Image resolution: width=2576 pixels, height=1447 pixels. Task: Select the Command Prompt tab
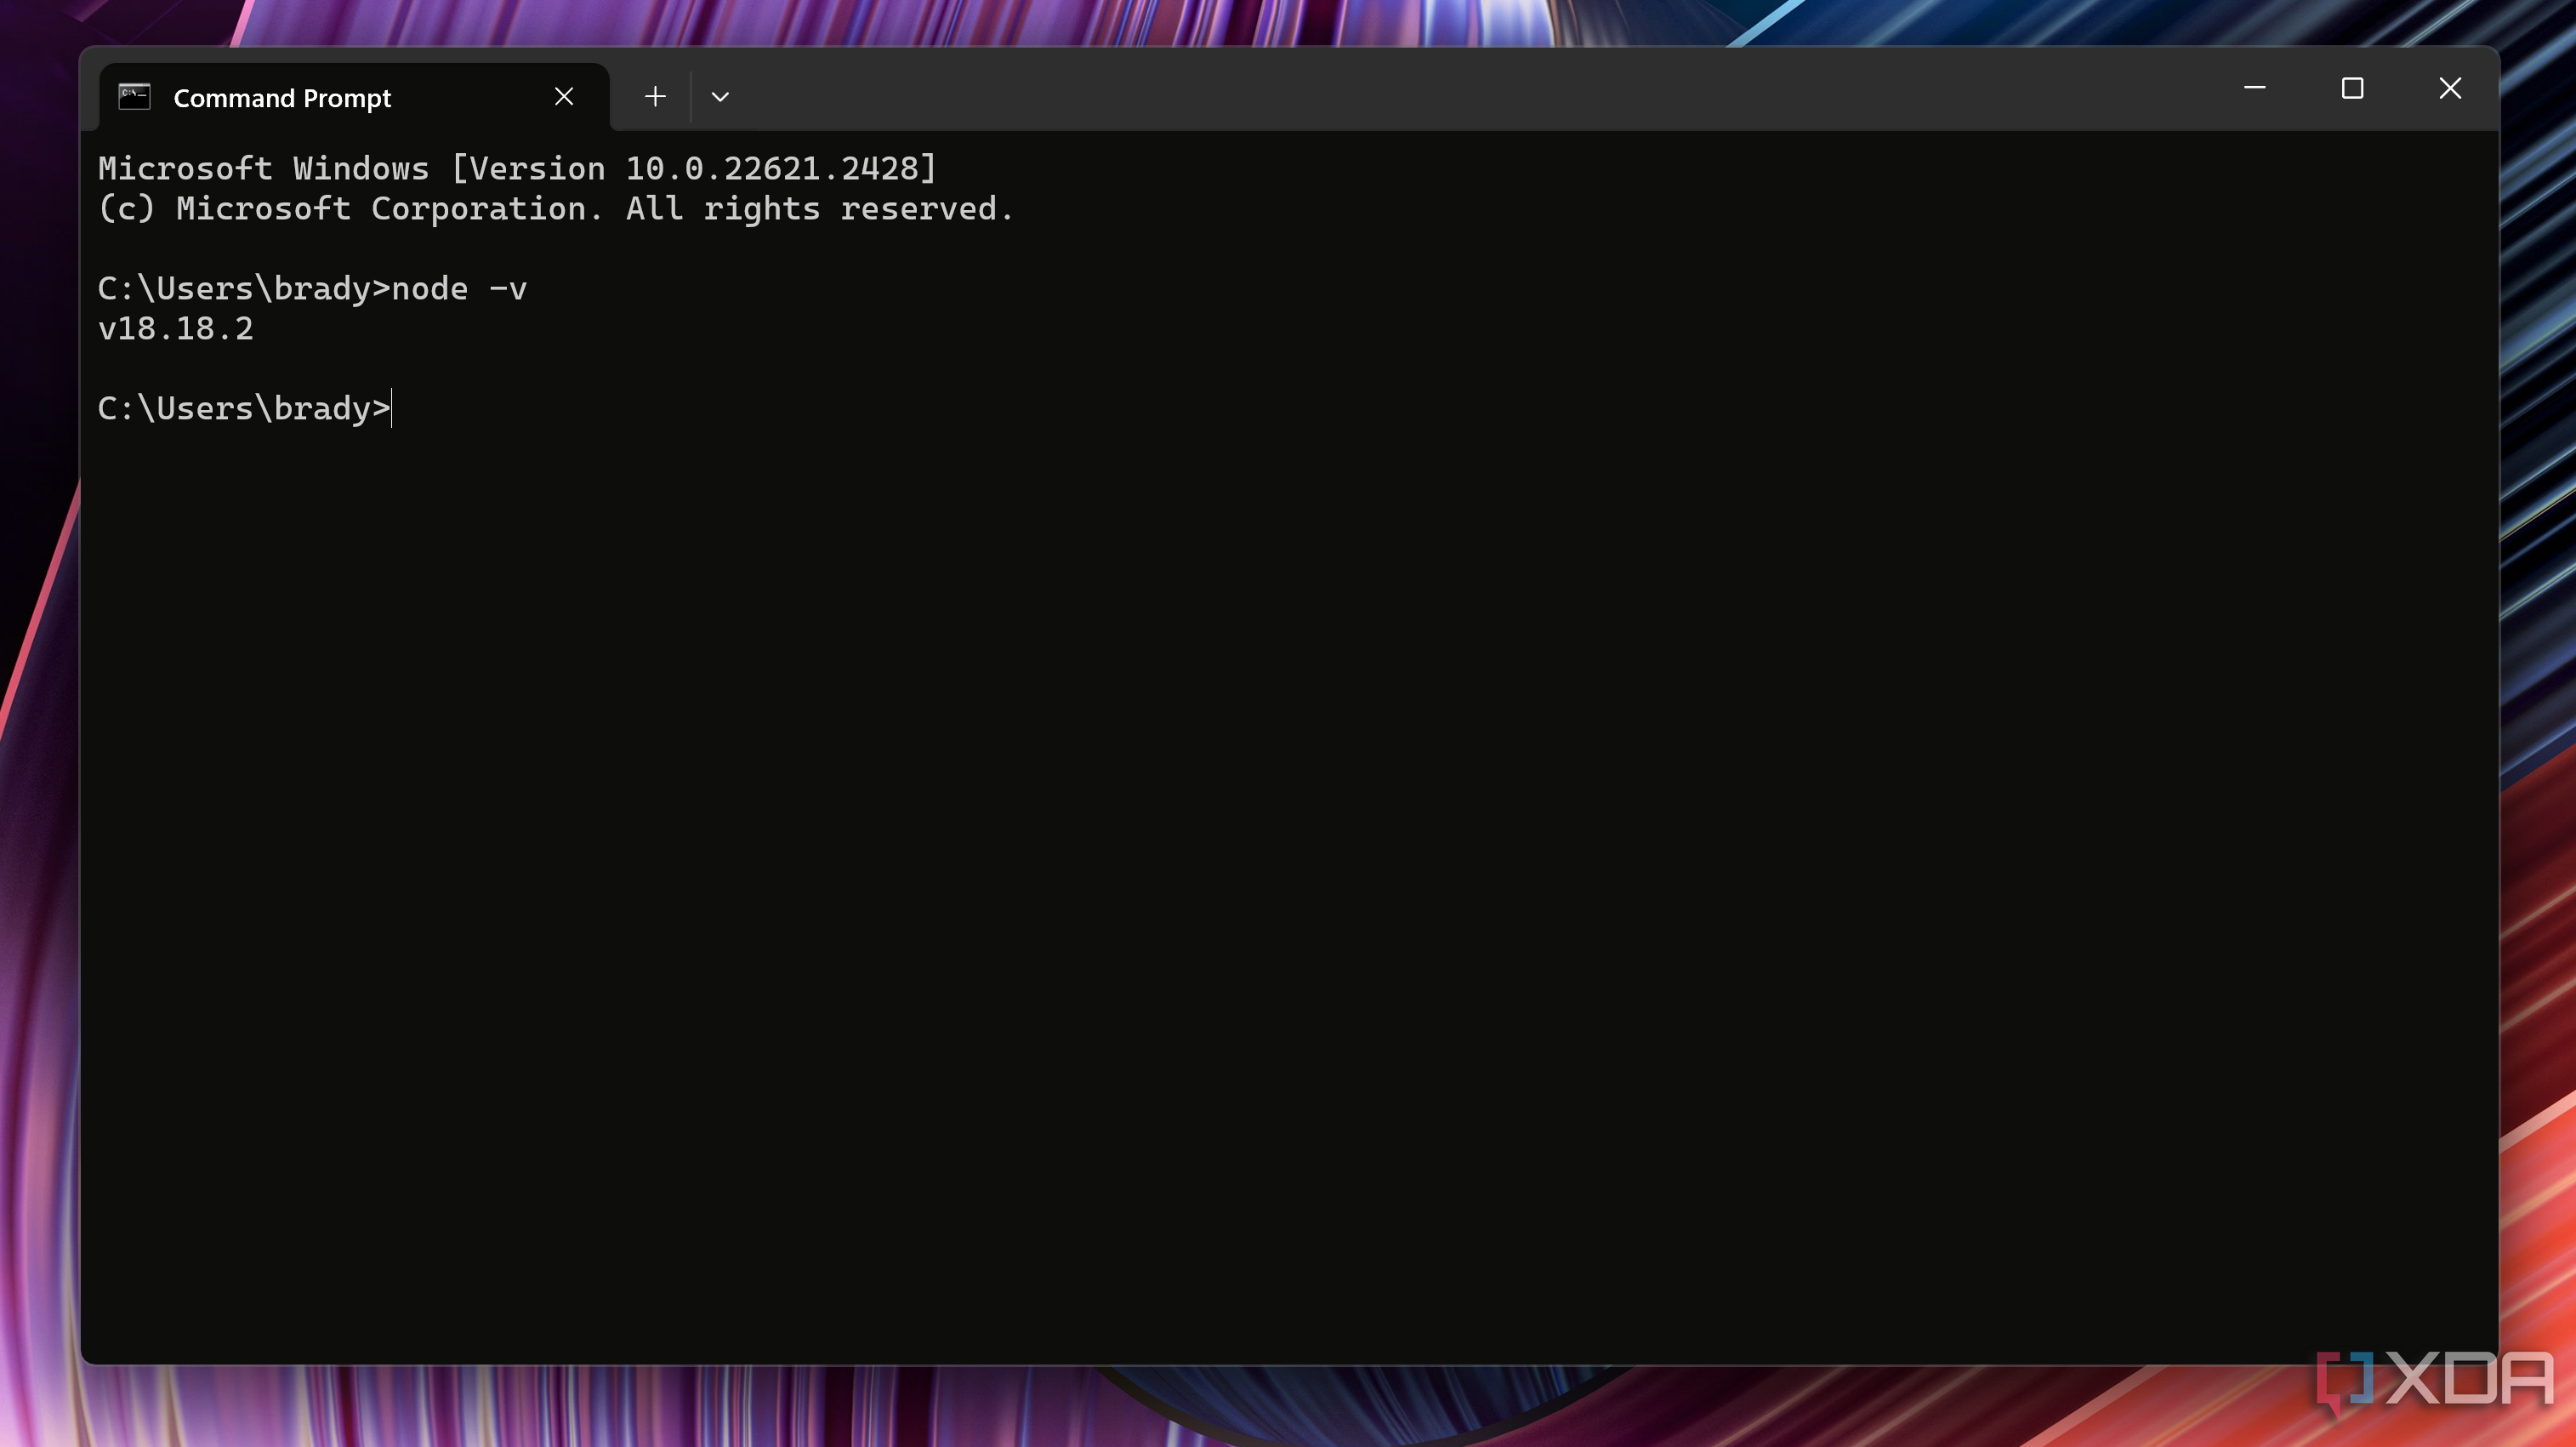(354, 97)
